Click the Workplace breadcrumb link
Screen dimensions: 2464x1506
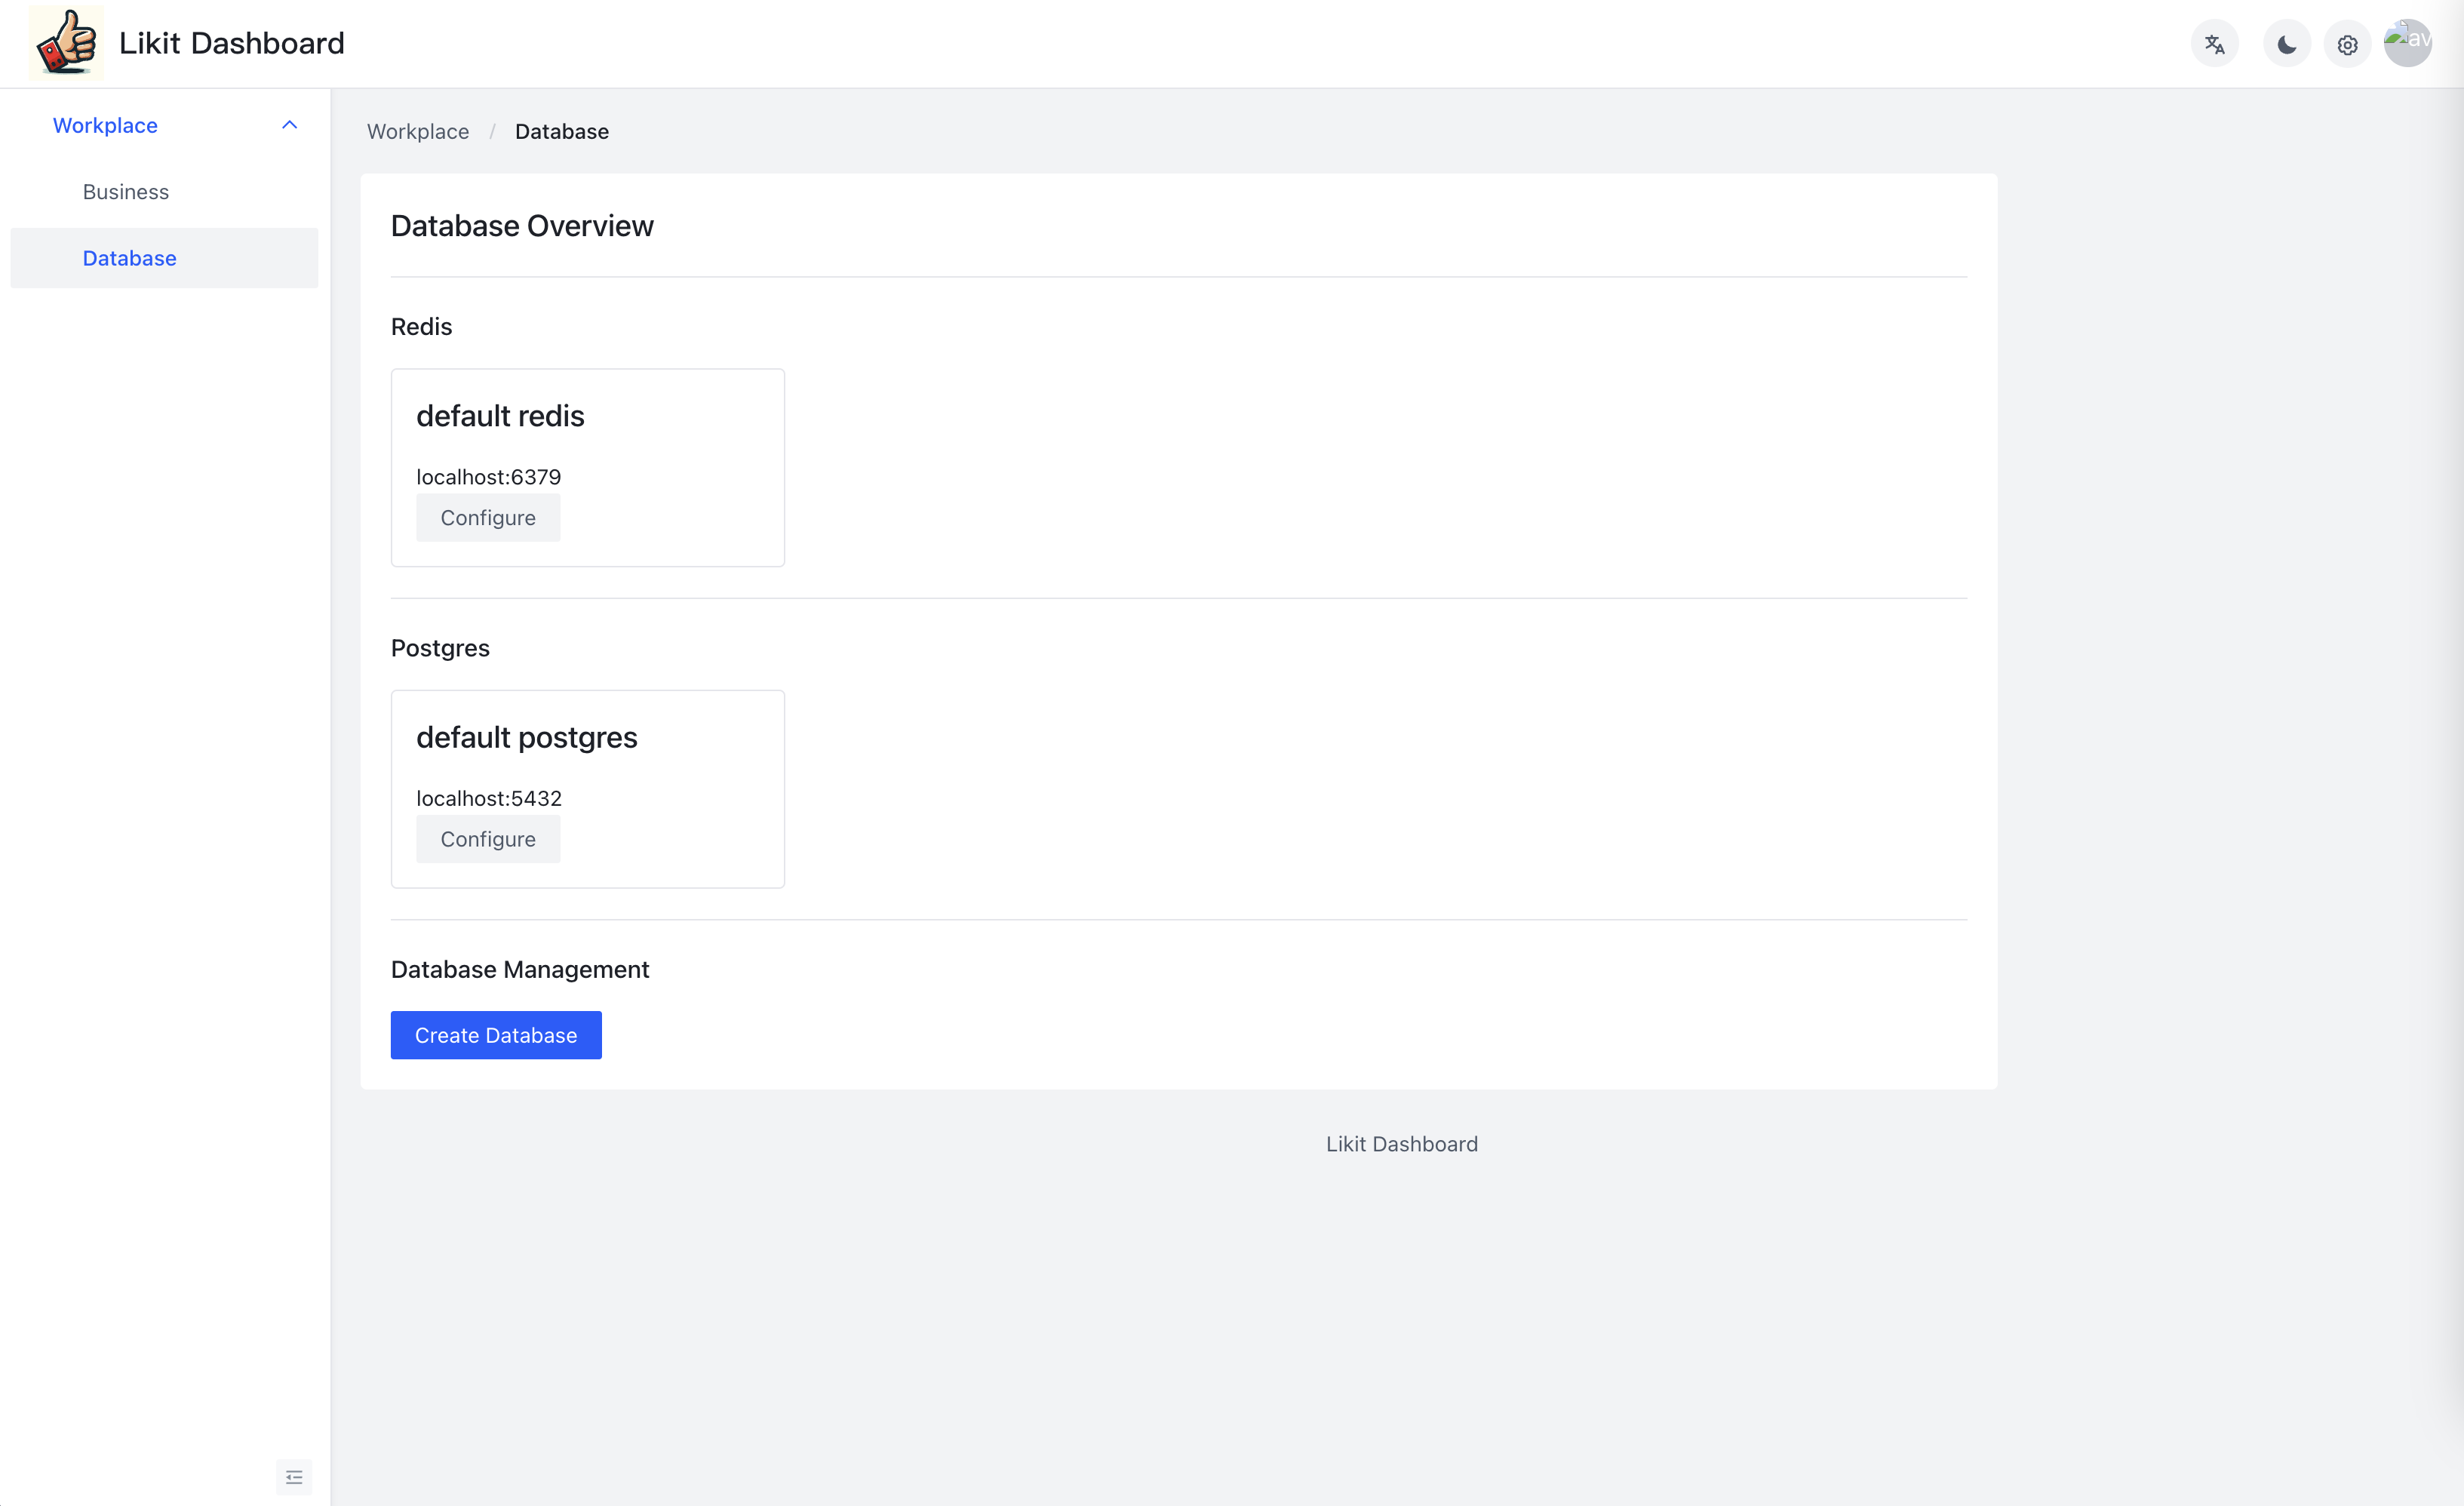pyautogui.click(x=418, y=131)
